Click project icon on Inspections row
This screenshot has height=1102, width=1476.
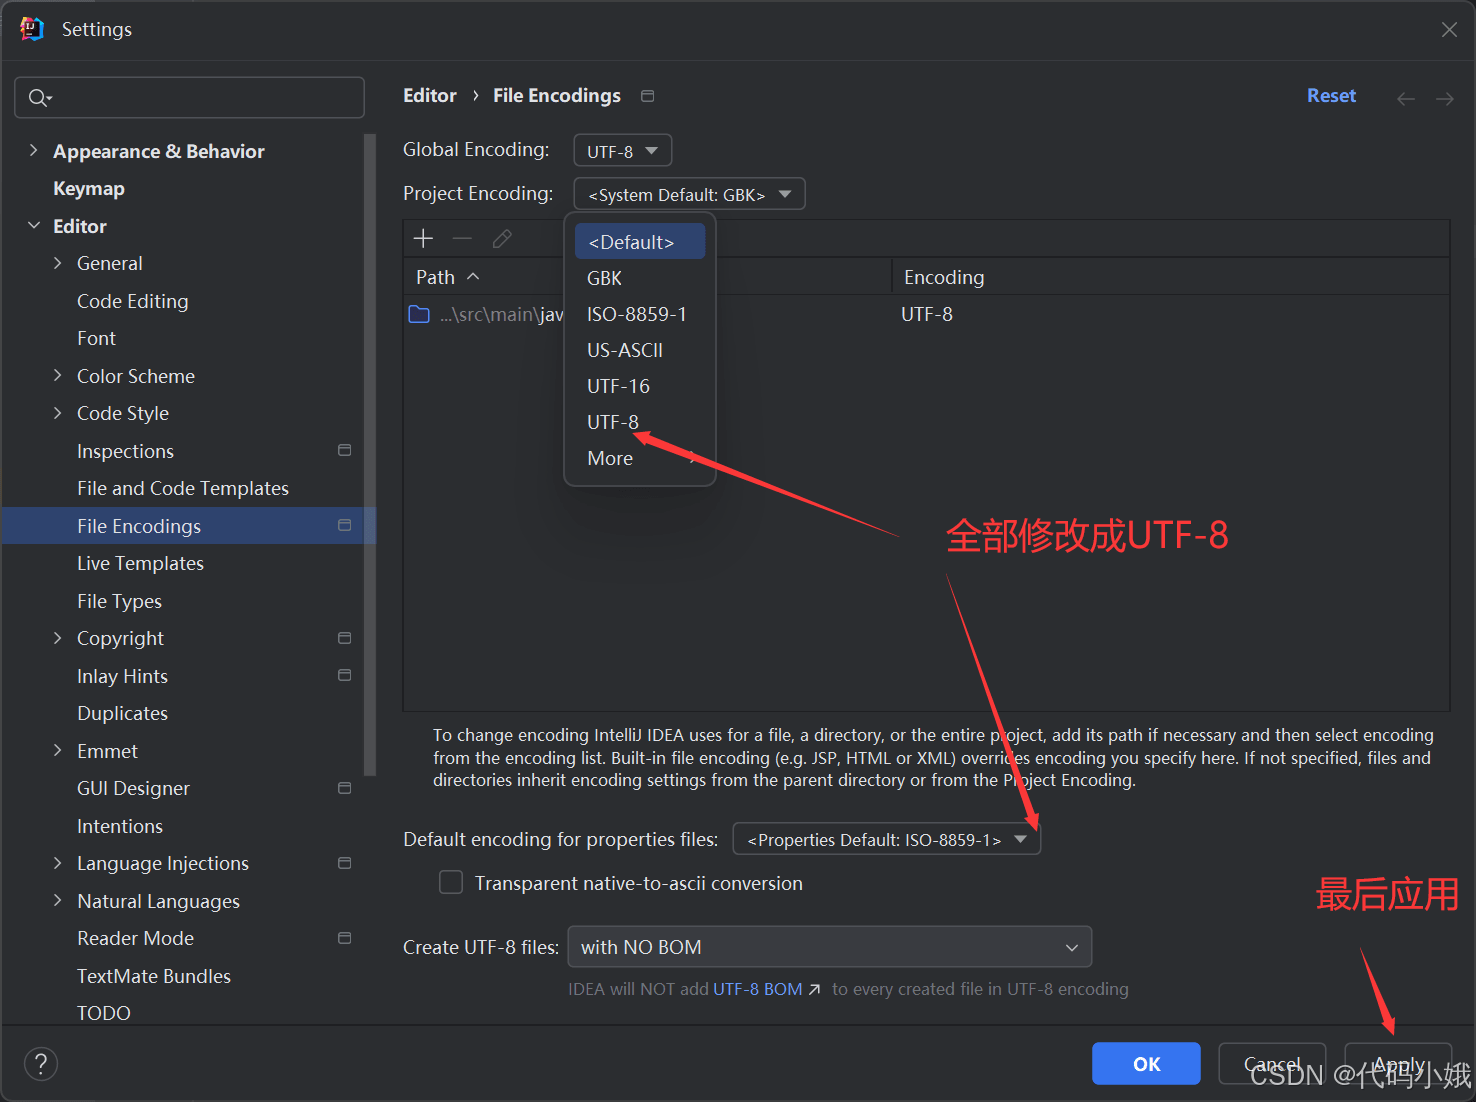[345, 450]
